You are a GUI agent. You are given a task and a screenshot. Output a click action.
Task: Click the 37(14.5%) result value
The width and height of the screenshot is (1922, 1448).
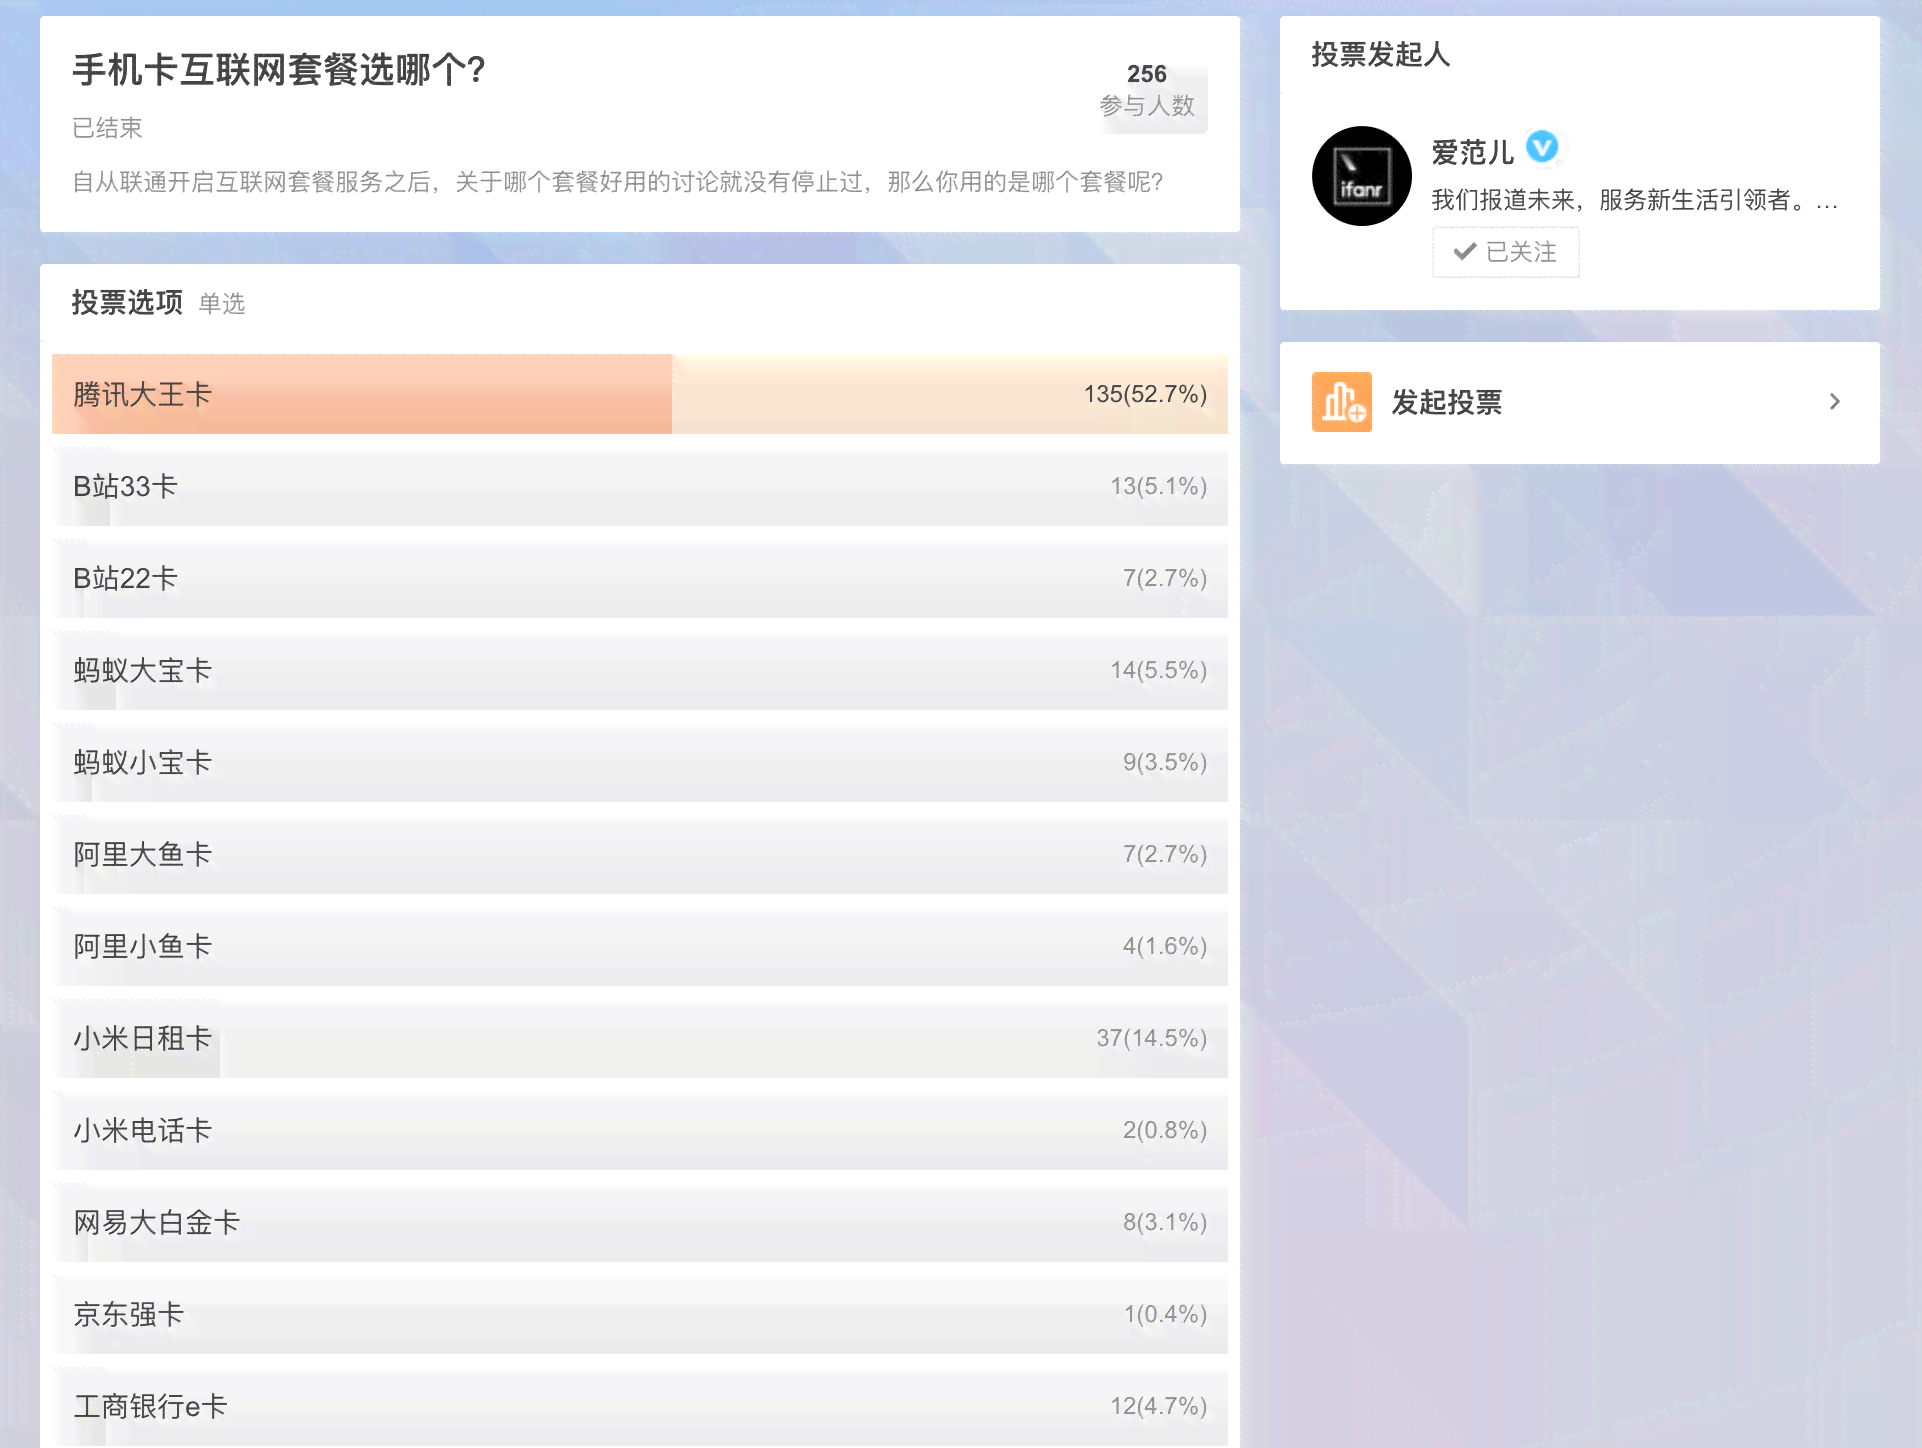tap(1151, 1038)
